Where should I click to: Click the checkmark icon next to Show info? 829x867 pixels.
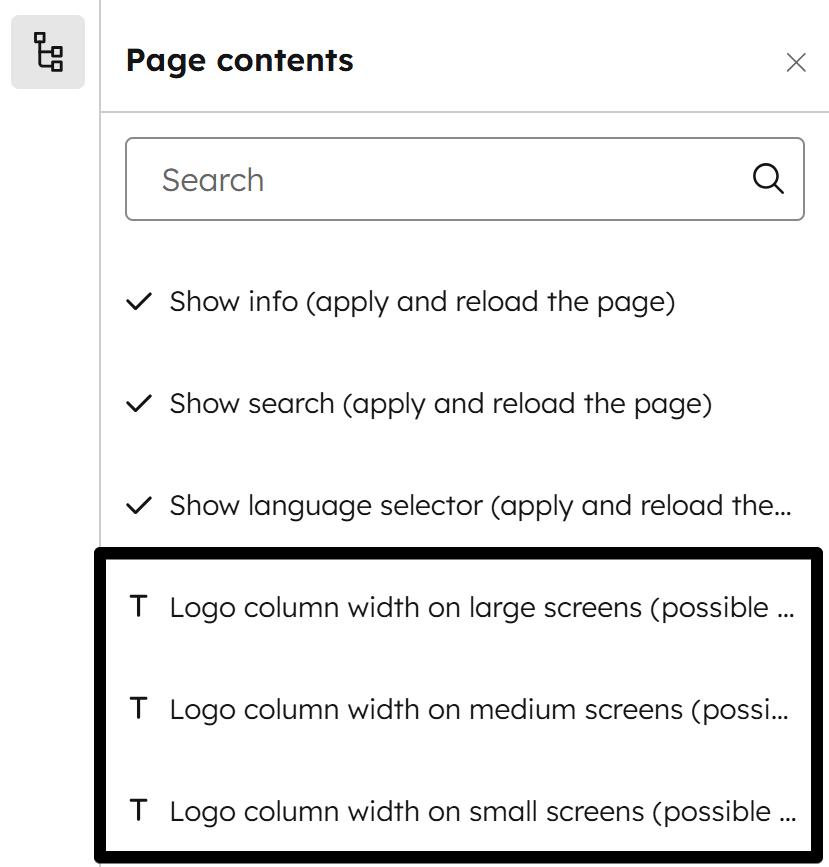140,300
